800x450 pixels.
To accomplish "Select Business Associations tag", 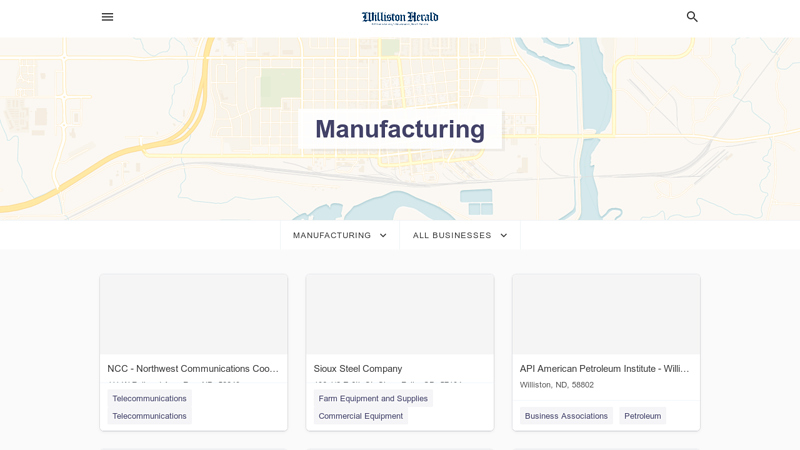I will click(x=566, y=416).
